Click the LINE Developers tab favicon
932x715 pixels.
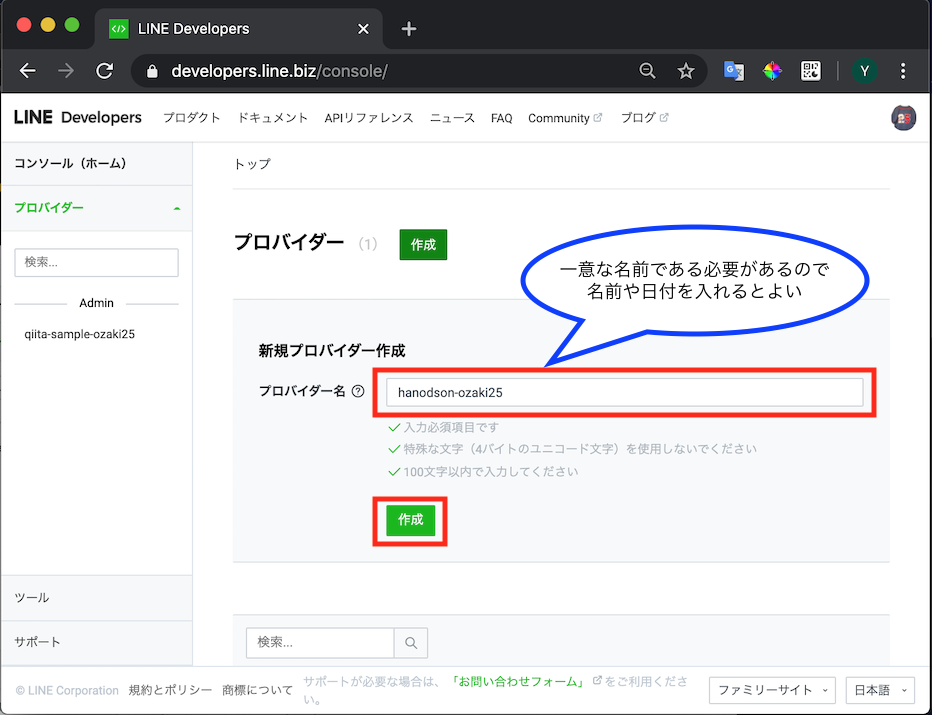[x=119, y=29]
